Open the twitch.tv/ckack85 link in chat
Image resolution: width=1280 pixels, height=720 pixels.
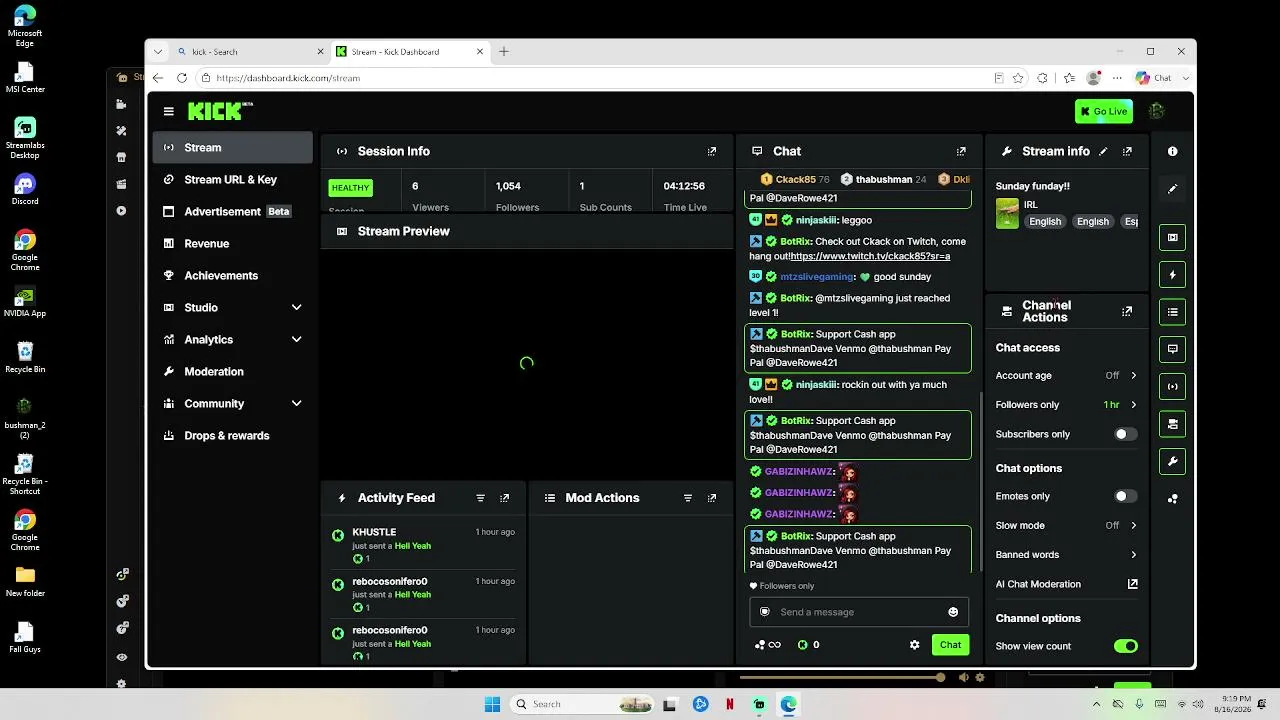pyautogui.click(x=870, y=256)
